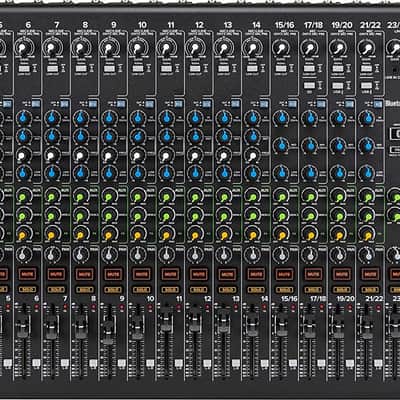Toggle the low cut switch on channel 11

pyautogui.click(x=167, y=69)
